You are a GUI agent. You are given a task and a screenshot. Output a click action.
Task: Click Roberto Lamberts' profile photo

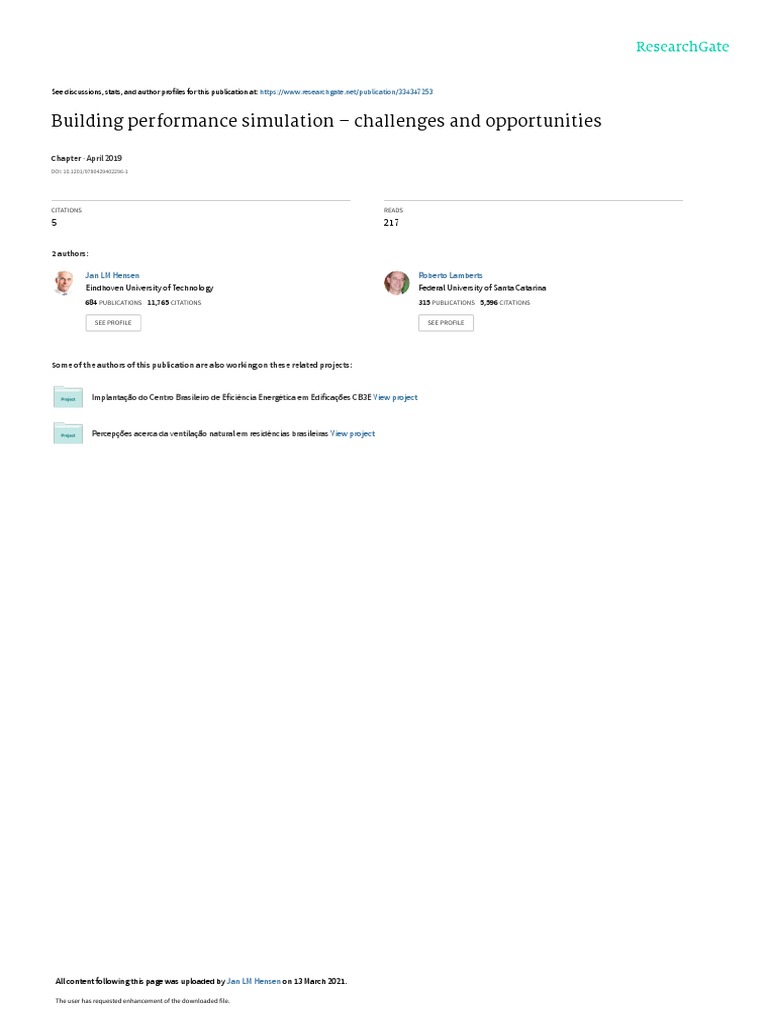396,283
